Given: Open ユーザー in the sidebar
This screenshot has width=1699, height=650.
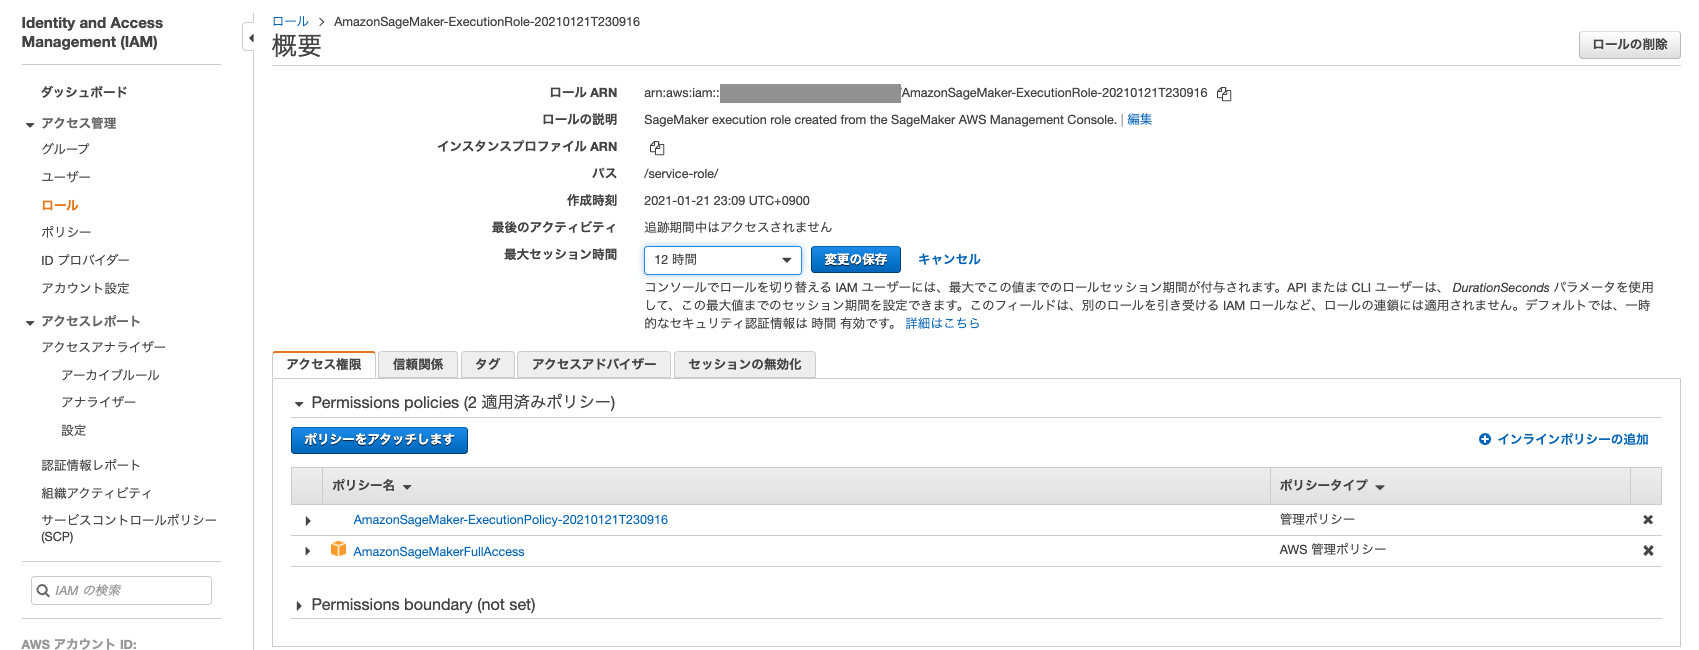Looking at the screenshot, I should [x=66, y=177].
